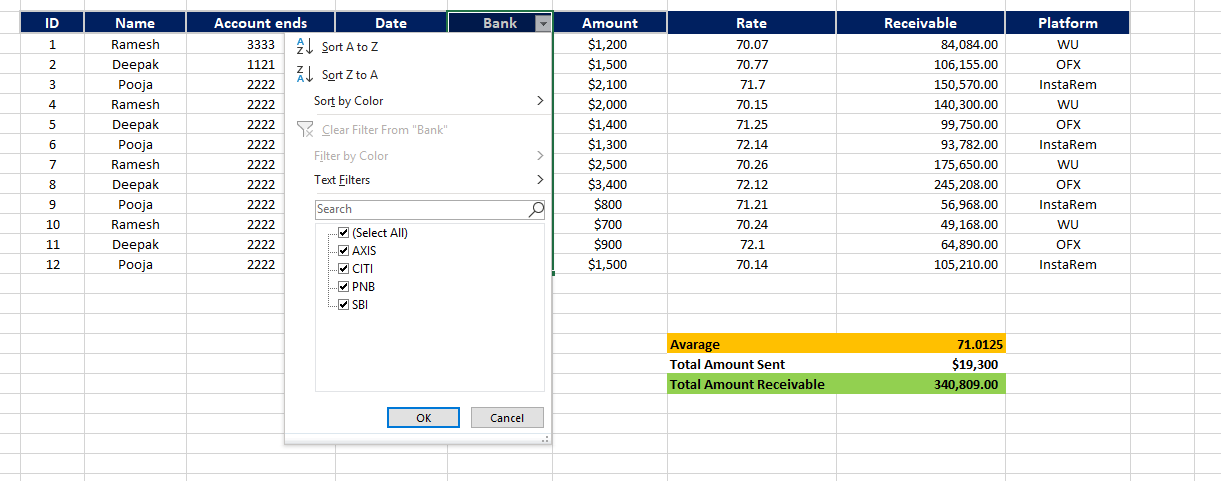Select rate cell 72.14
Screen dimensions: 1221x481
coord(751,144)
